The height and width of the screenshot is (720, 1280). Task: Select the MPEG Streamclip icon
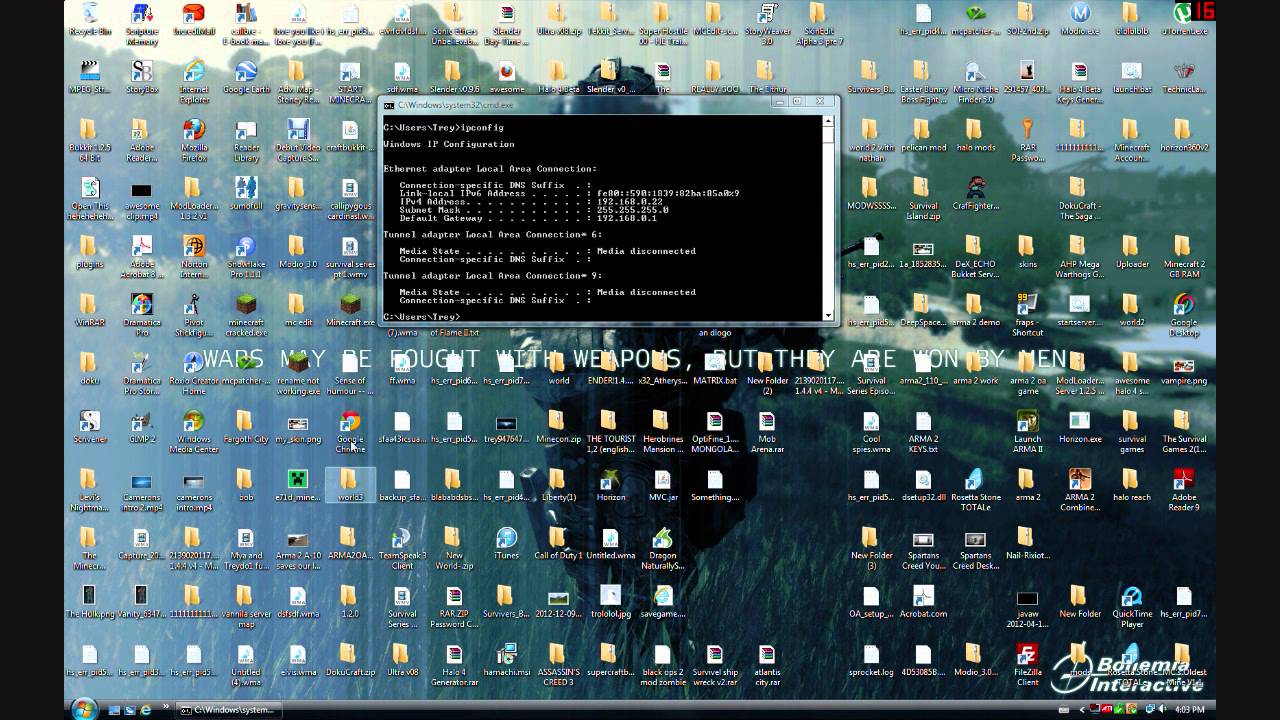point(90,77)
